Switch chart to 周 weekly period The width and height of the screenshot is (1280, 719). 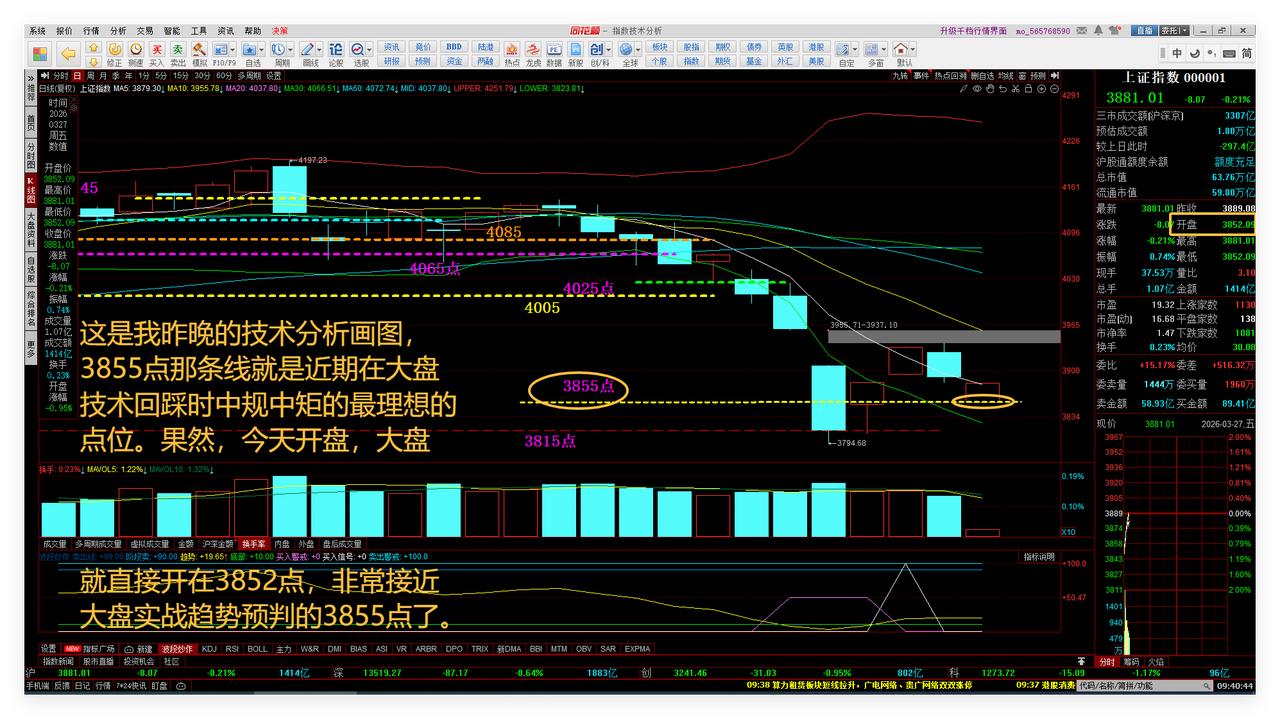[x=90, y=76]
